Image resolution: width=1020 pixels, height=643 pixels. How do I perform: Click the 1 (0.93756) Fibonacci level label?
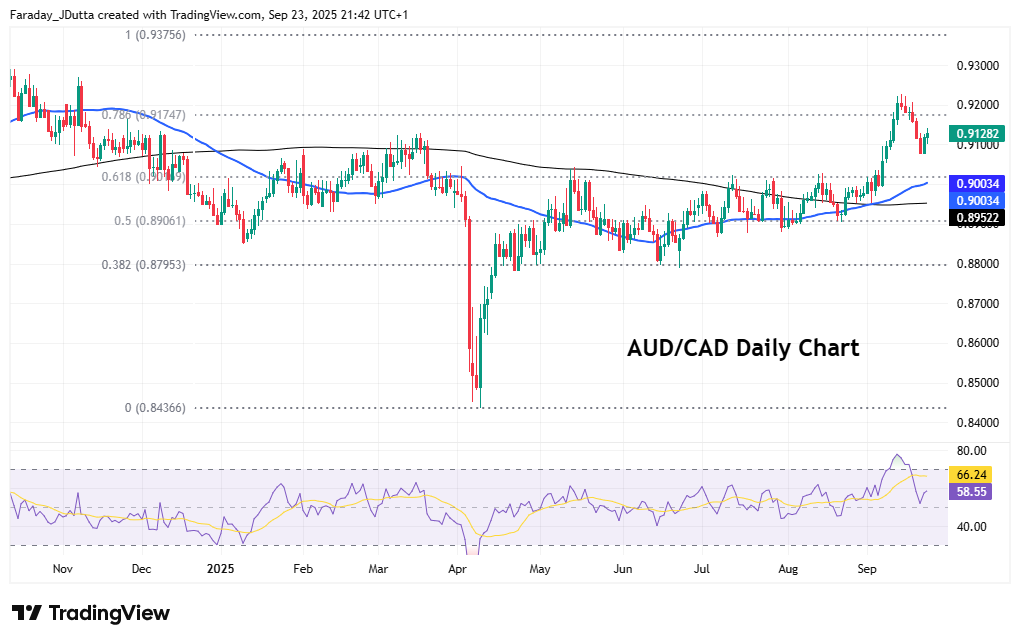(156, 35)
